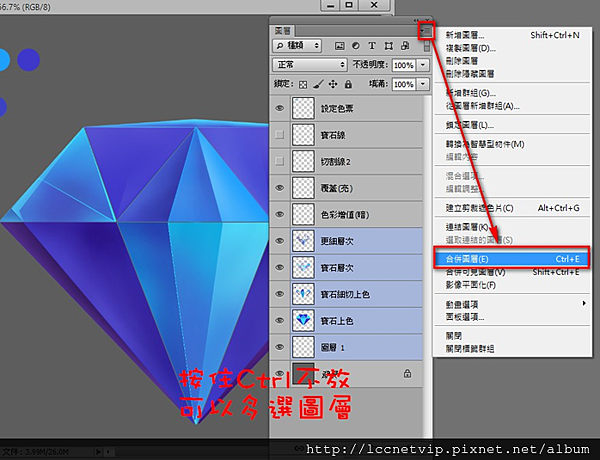Choose 鎖定圖層(L) from the menu
The width and height of the screenshot is (600, 460).
[513, 125]
